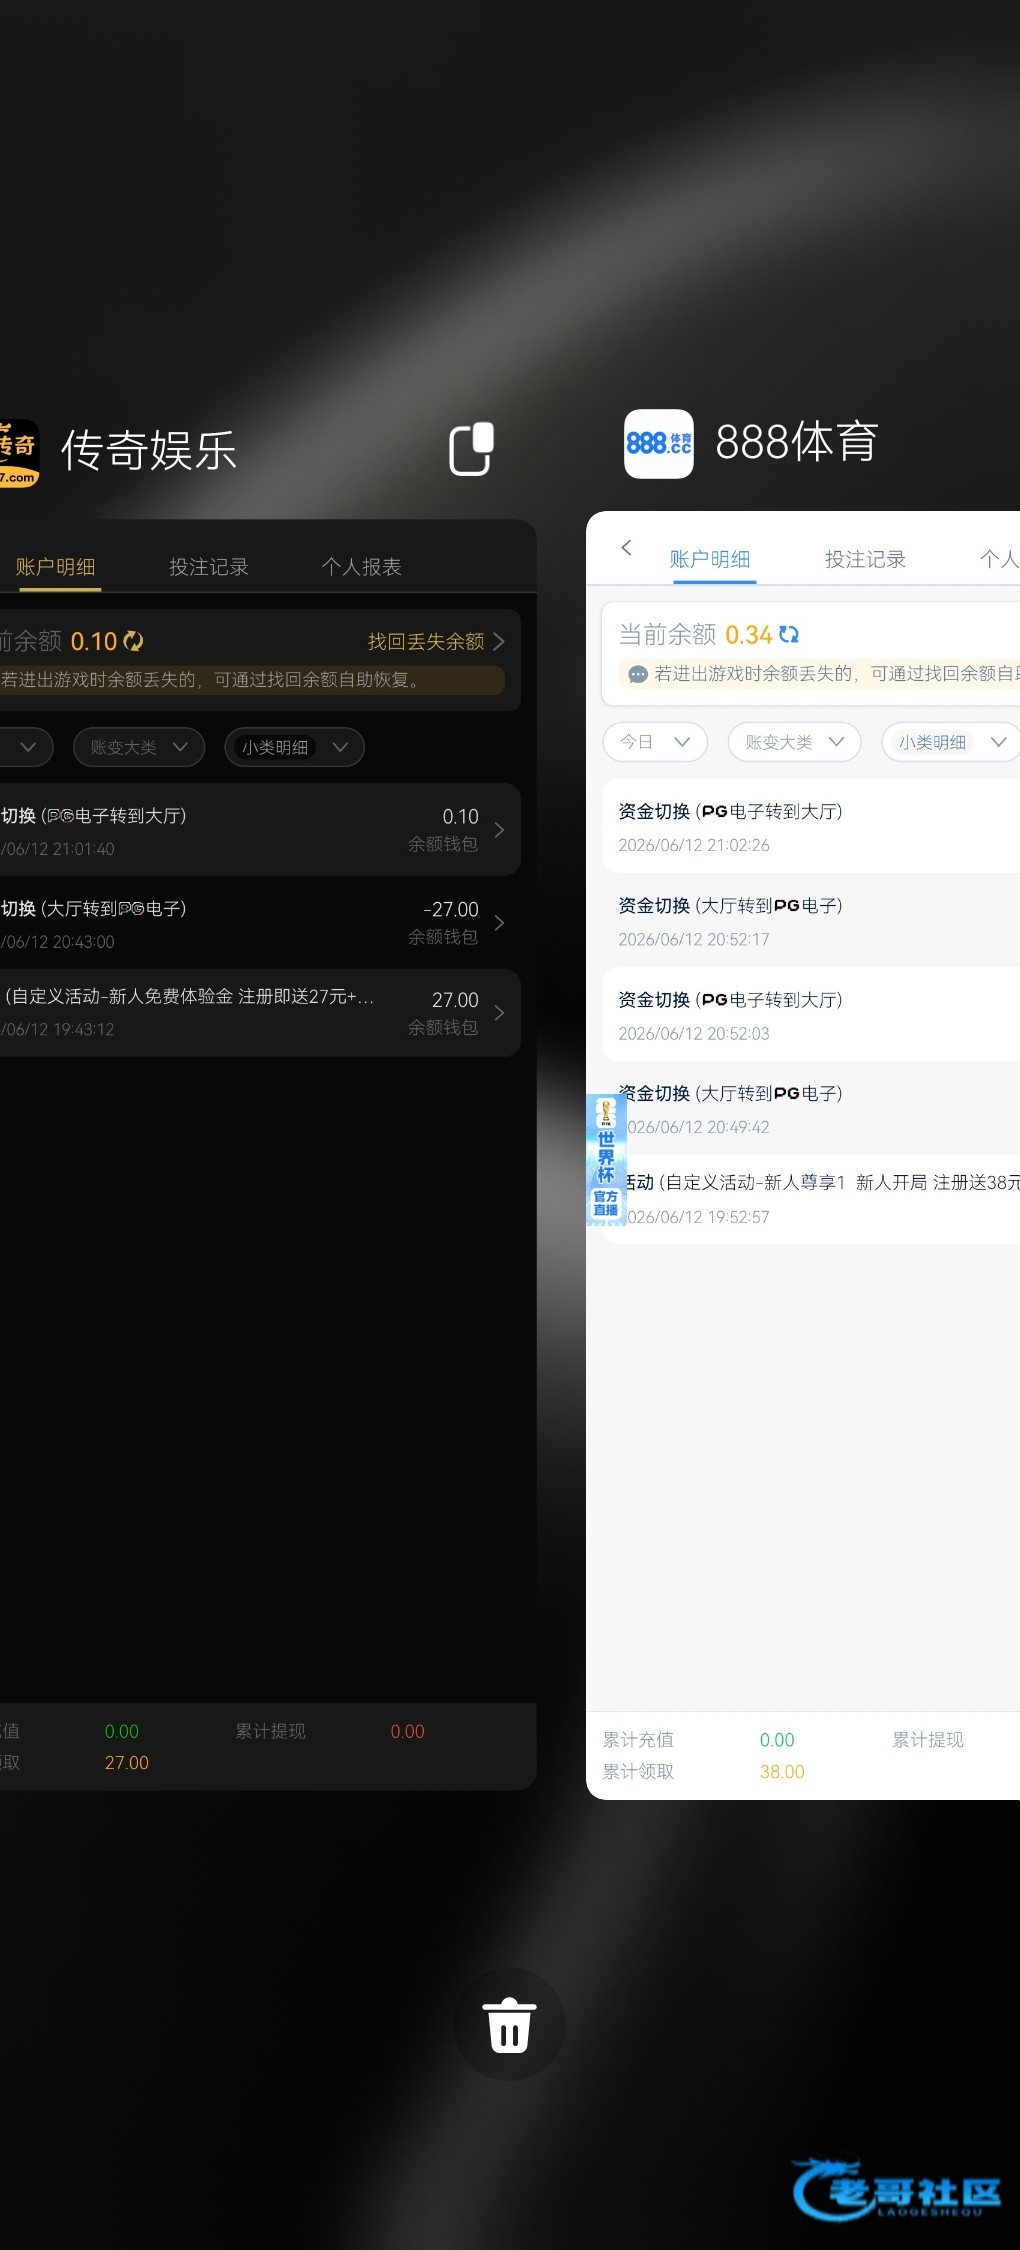Viewport: 1020px width, 2250px height.
Task: Tap the chat bubble icon in the 888体育 notice
Action: 638,674
